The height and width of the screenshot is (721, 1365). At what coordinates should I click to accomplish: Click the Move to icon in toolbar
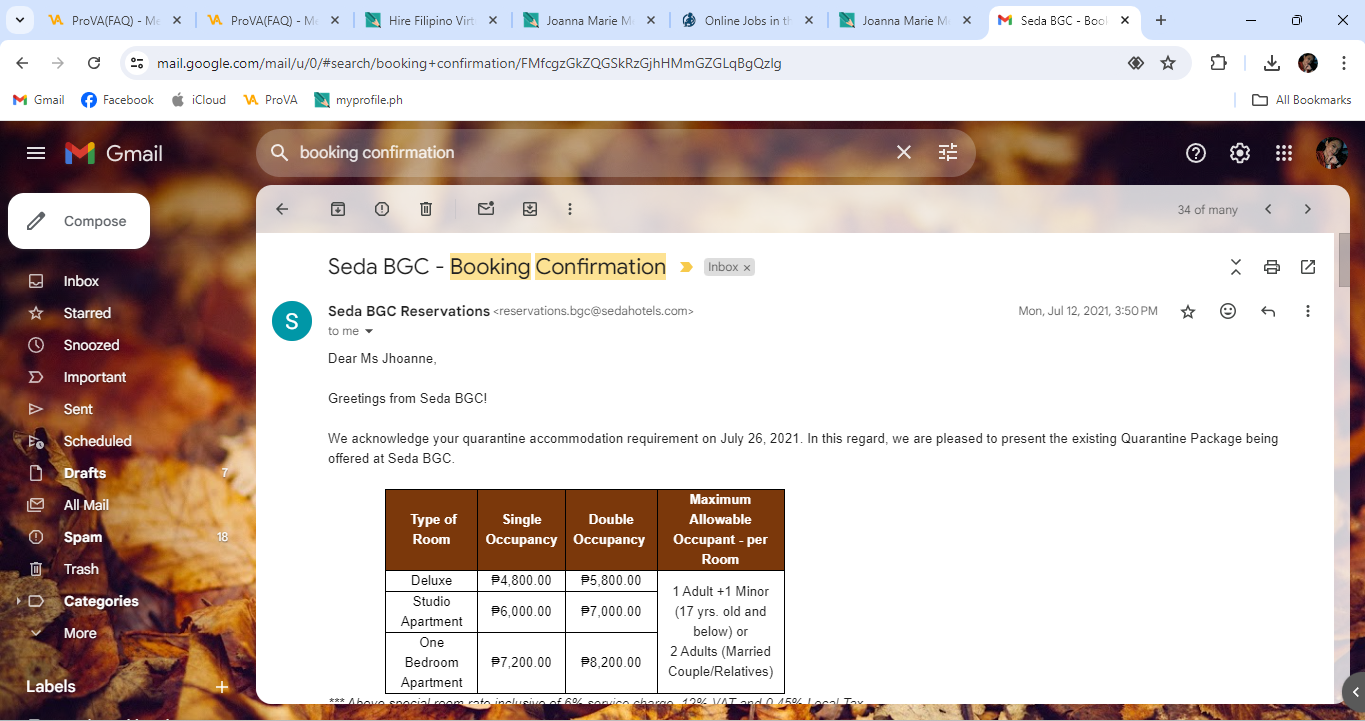coord(530,209)
